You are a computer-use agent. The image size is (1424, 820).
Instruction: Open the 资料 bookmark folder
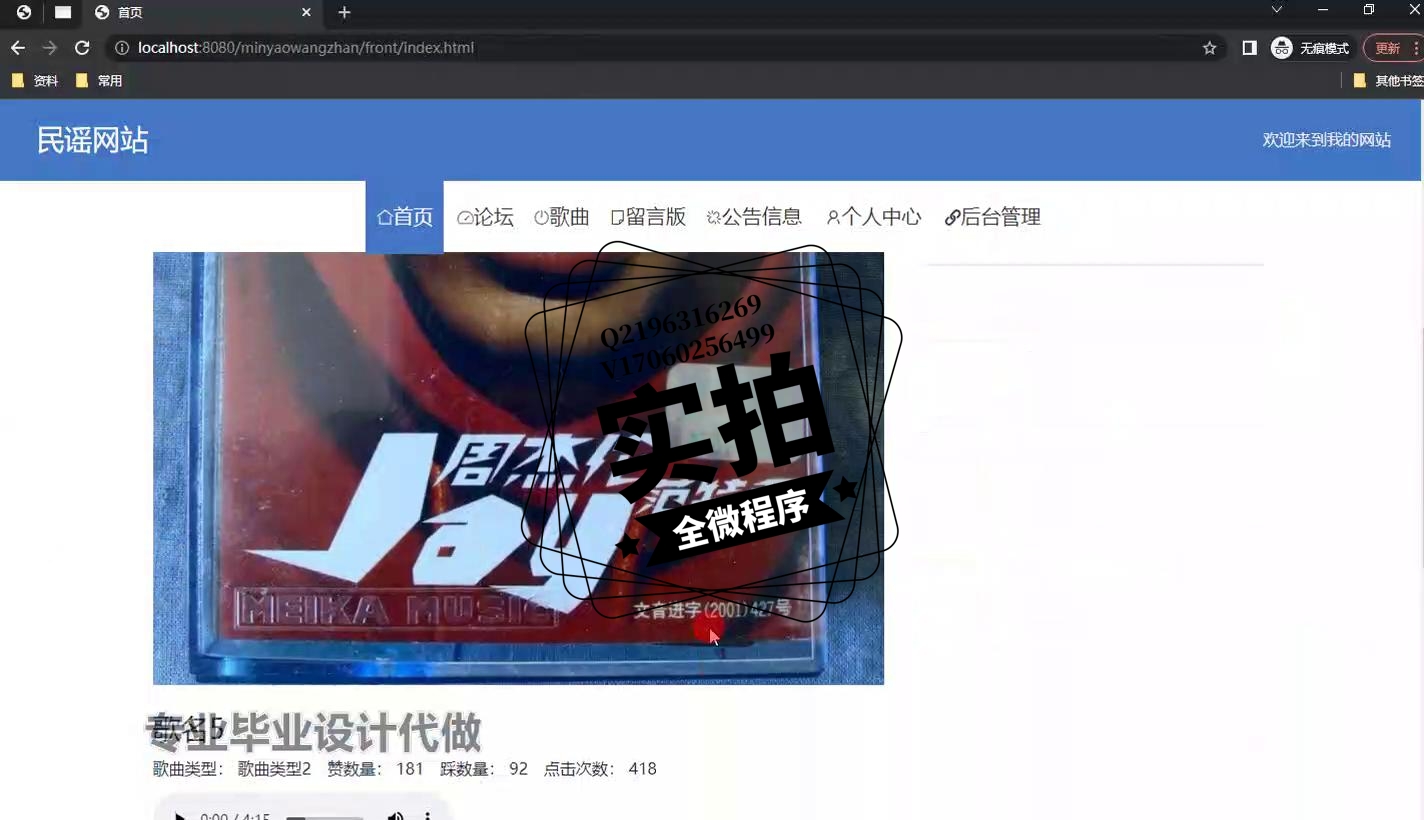[35, 81]
